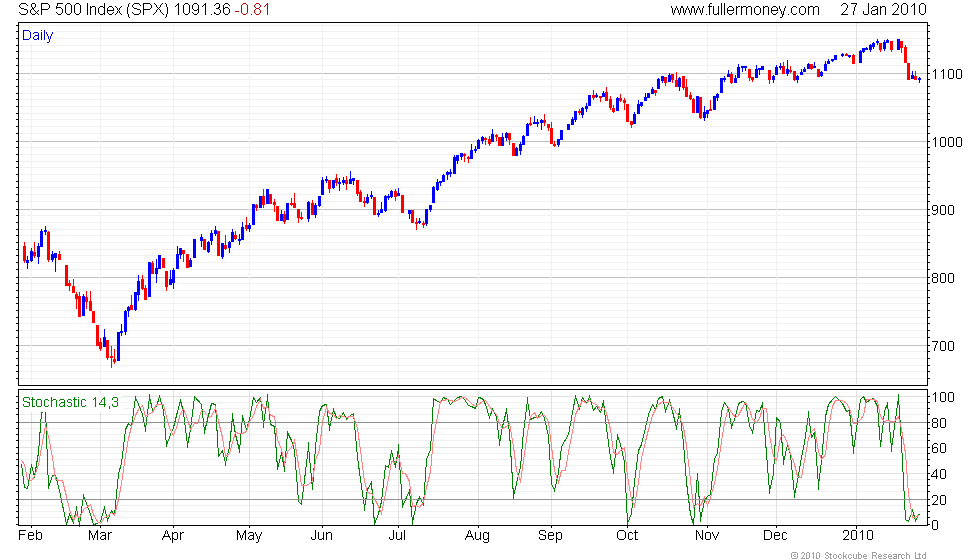Screen dimensions: 980x560
Task: Click the Aug month label
Action: click(x=477, y=536)
